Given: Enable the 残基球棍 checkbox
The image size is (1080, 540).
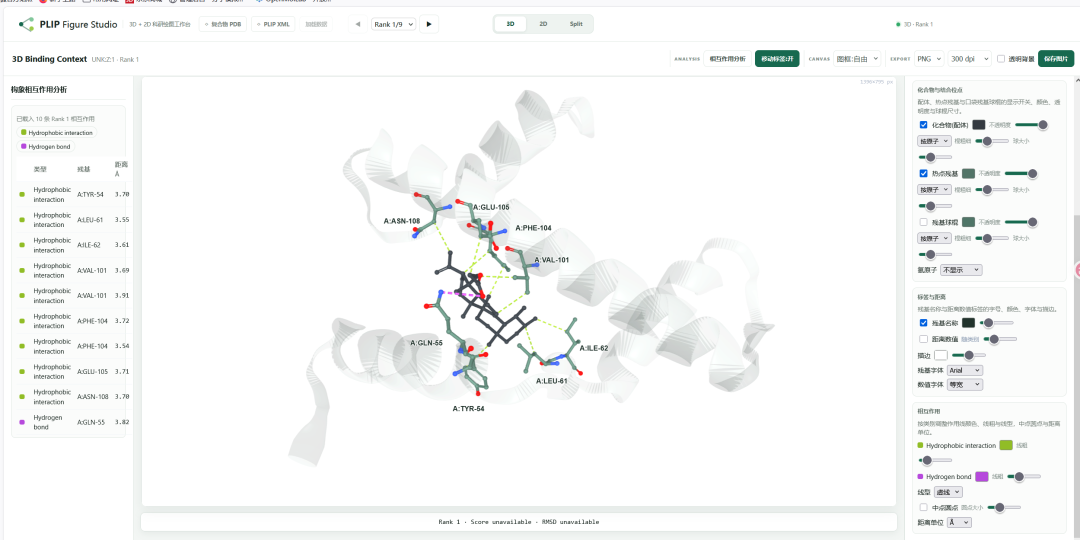Looking at the screenshot, I should 923,222.
